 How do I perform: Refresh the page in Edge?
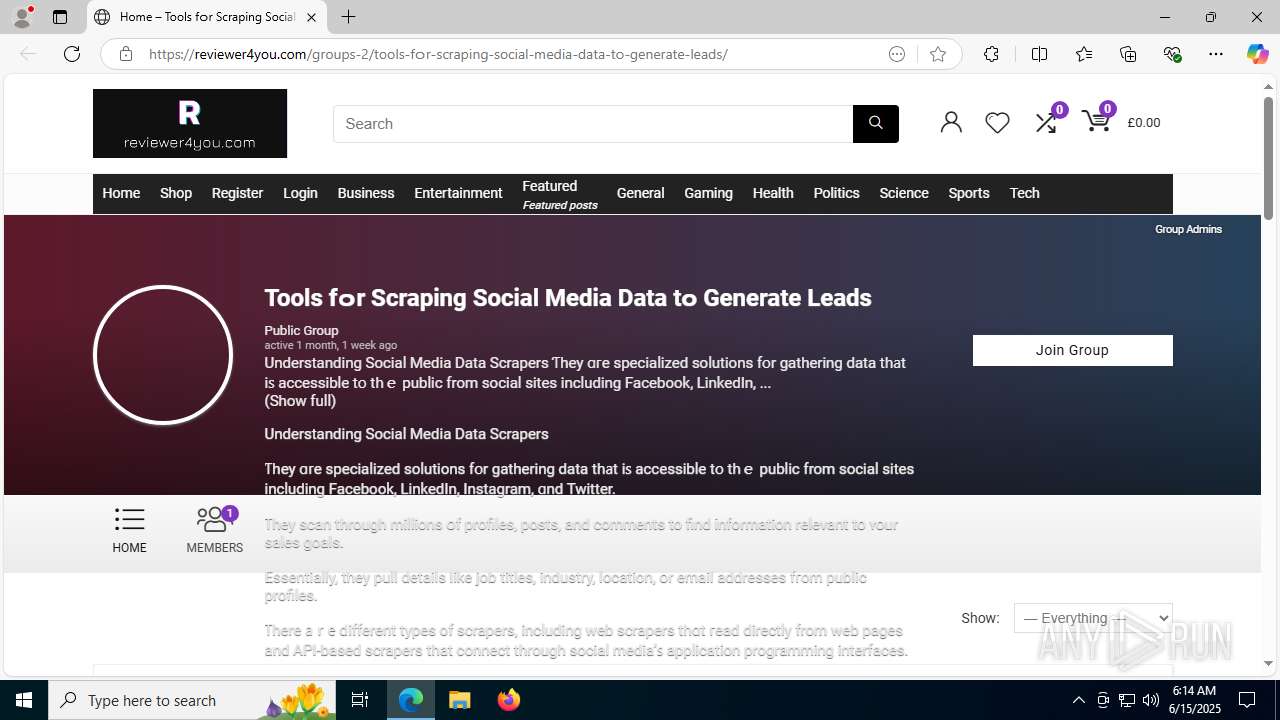pyautogui.click(x=72, y=54)
